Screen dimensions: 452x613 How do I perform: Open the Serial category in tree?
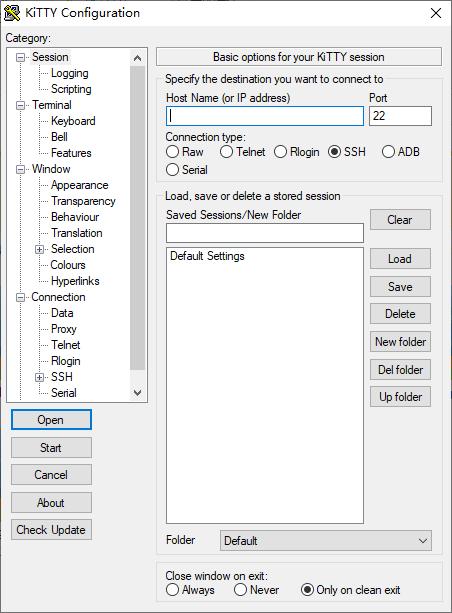tap(64, 393)
